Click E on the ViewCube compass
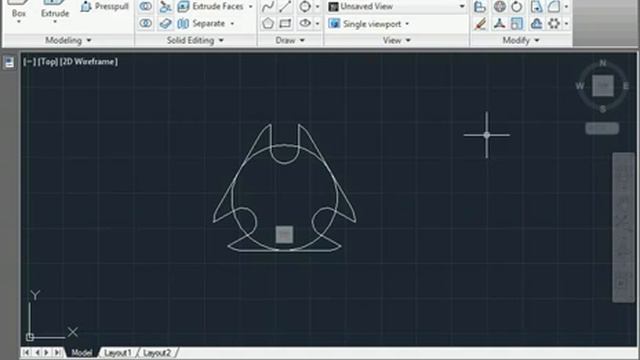The image size is (640, 360). click(626, 86)
